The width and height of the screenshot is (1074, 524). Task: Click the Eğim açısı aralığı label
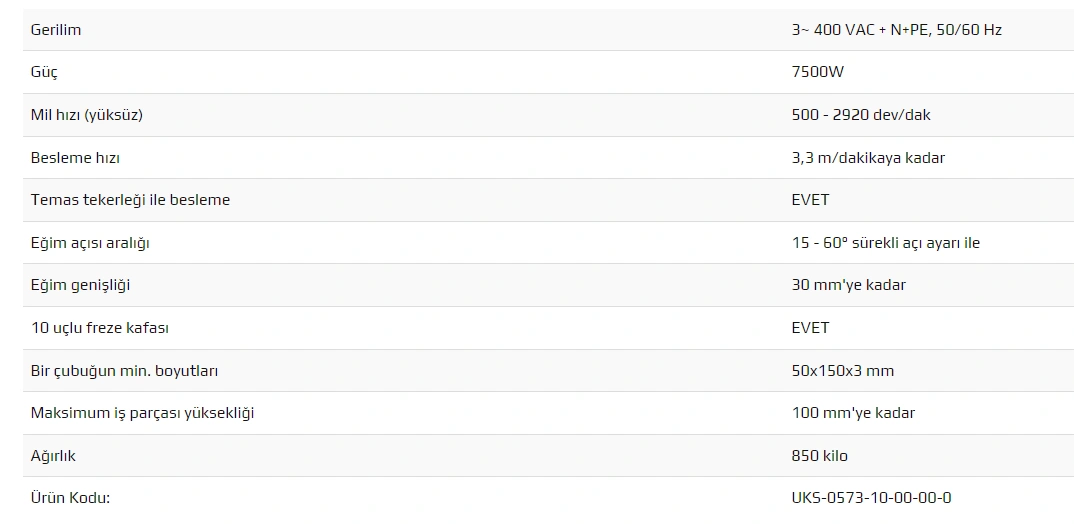[x=90, y=243]
